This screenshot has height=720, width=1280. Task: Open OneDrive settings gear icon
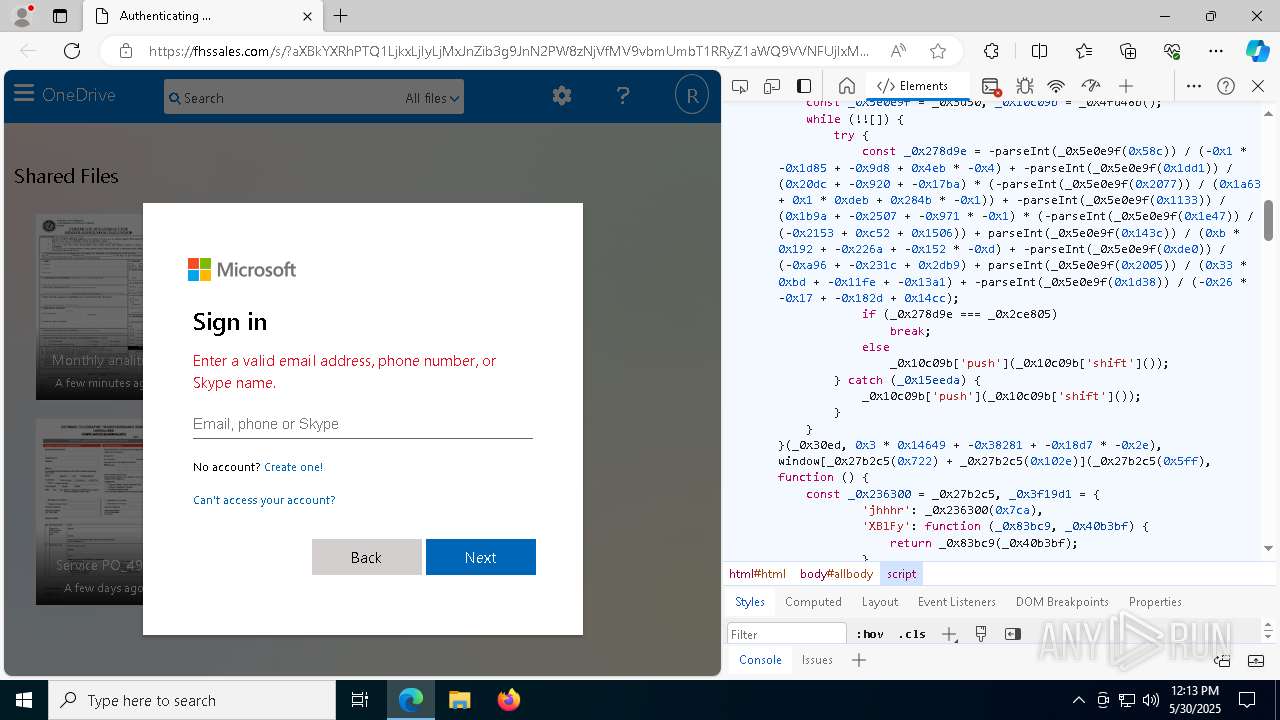pyautogui.click(x=562, y=96)
